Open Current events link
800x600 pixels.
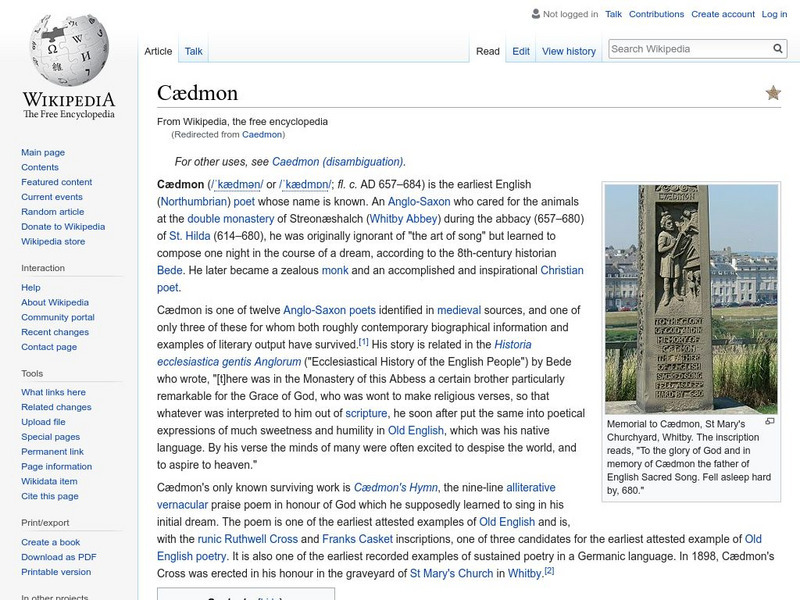(52, 196)
